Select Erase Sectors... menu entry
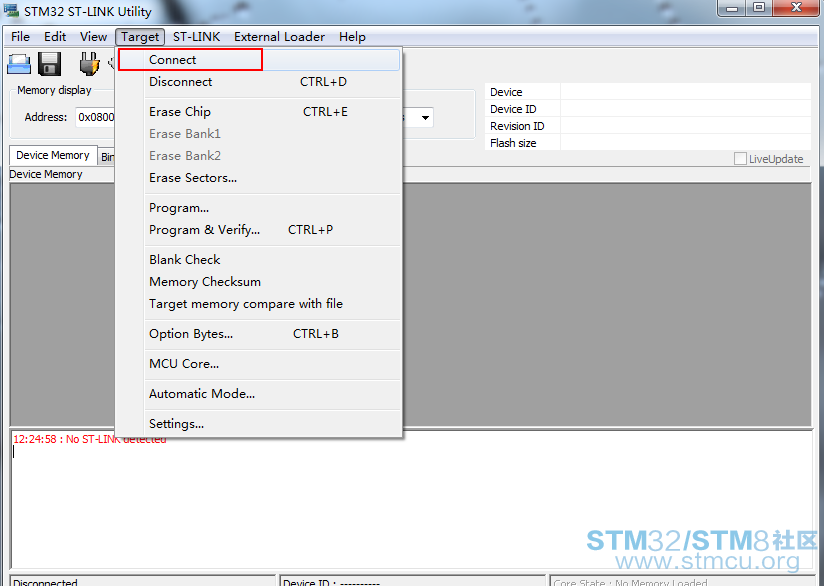Viewport: 824px width, 586px height. 259,178
